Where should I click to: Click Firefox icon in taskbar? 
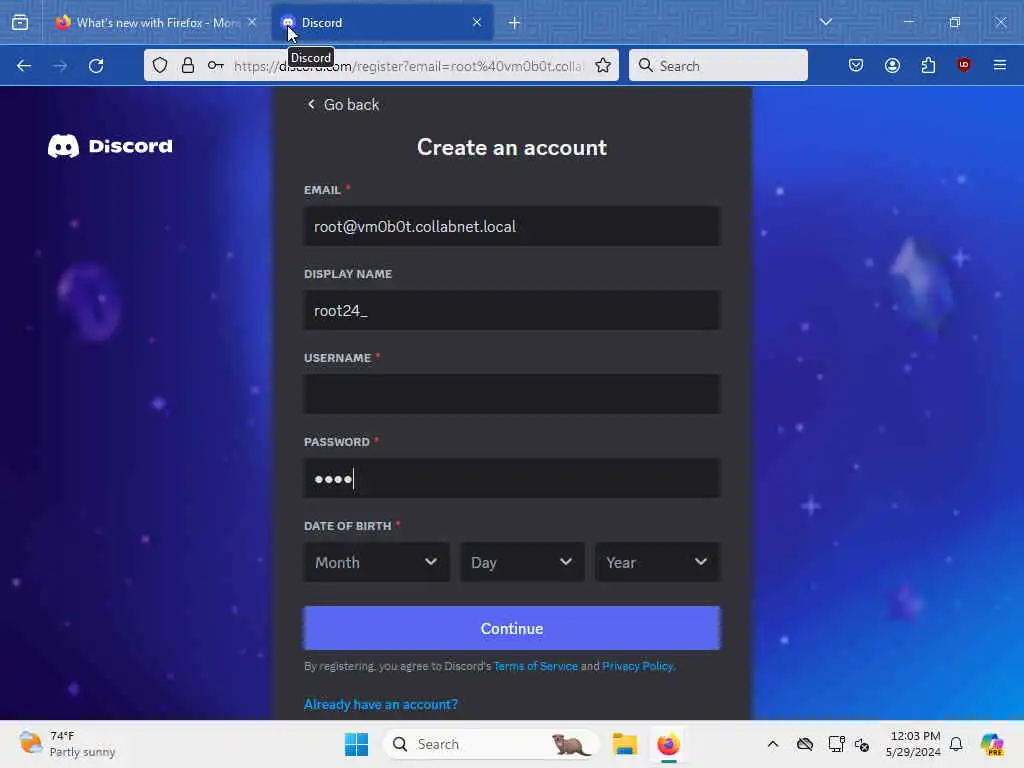[668, 744]
